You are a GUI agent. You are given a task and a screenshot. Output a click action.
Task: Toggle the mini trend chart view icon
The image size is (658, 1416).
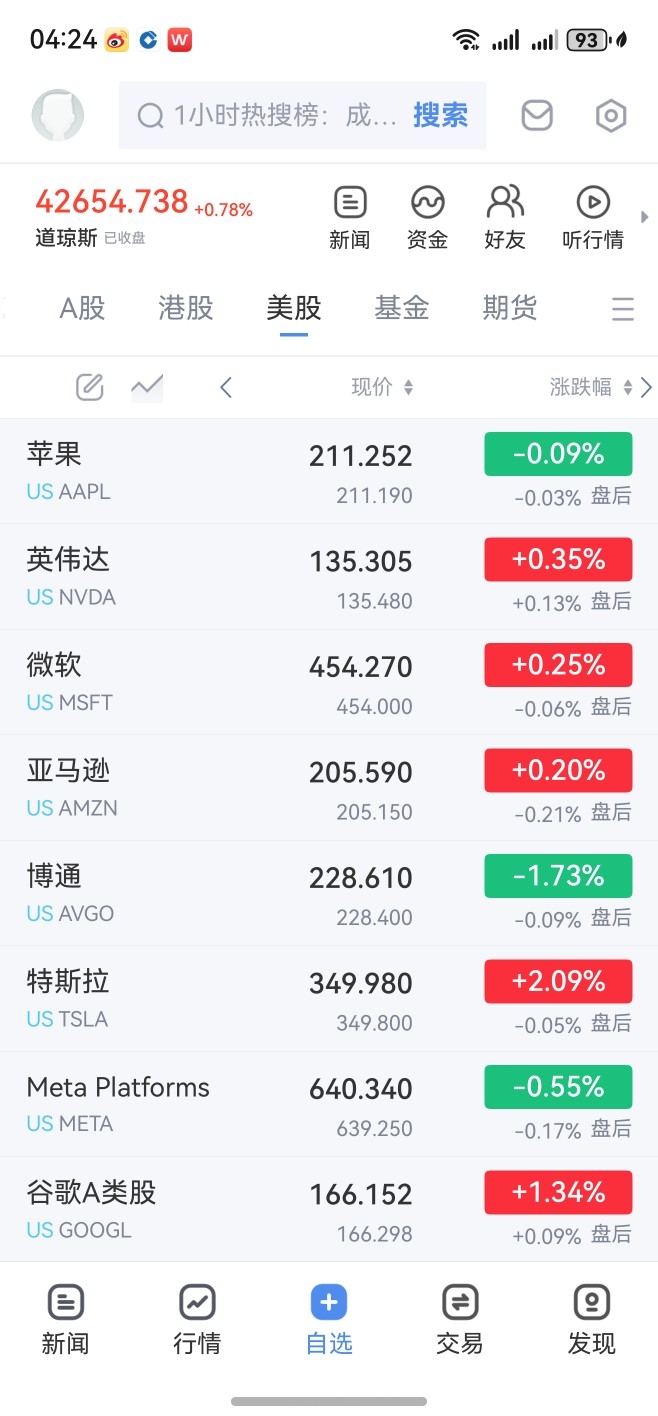147,387
